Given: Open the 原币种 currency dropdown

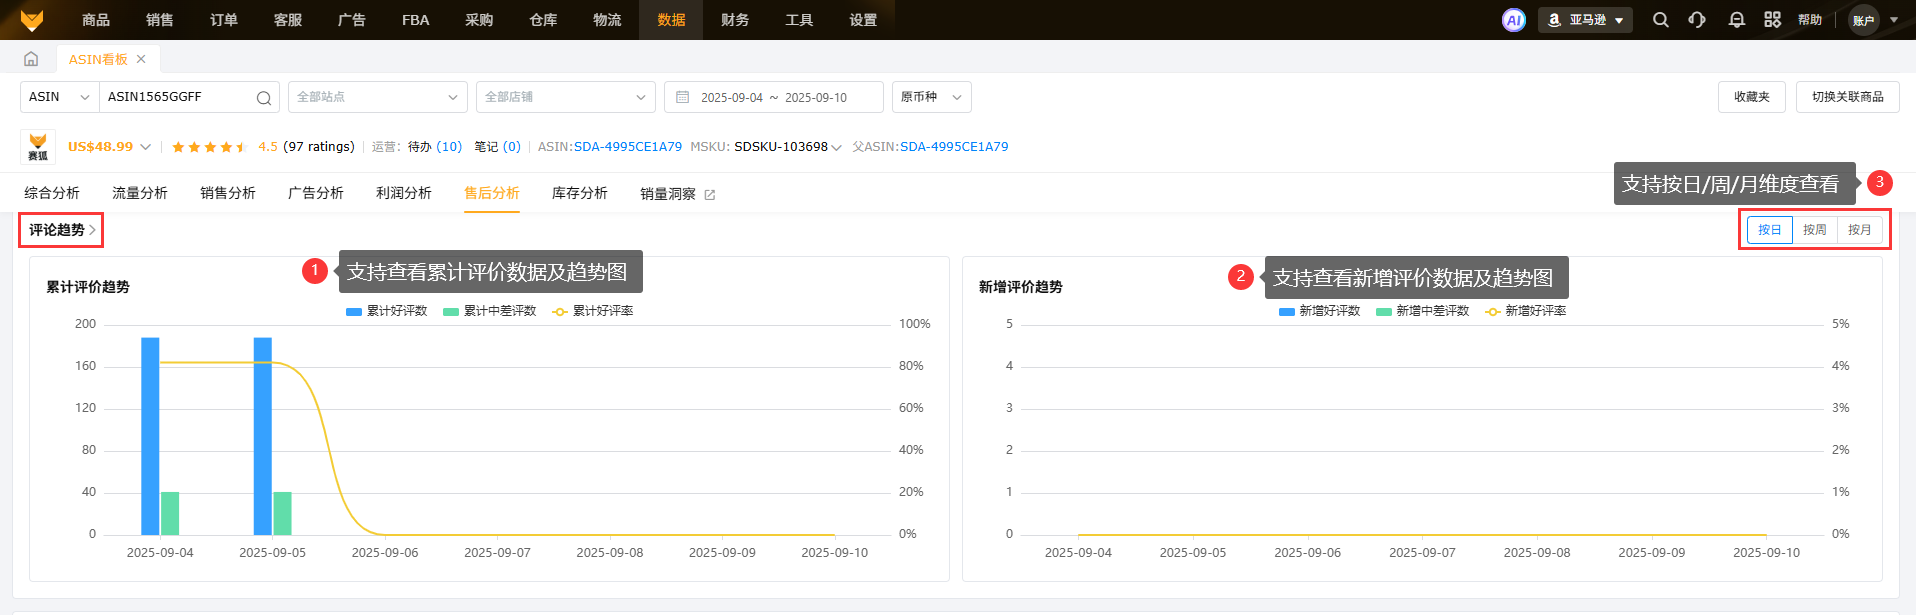Looking at the screenshot, I should point(930,97).
